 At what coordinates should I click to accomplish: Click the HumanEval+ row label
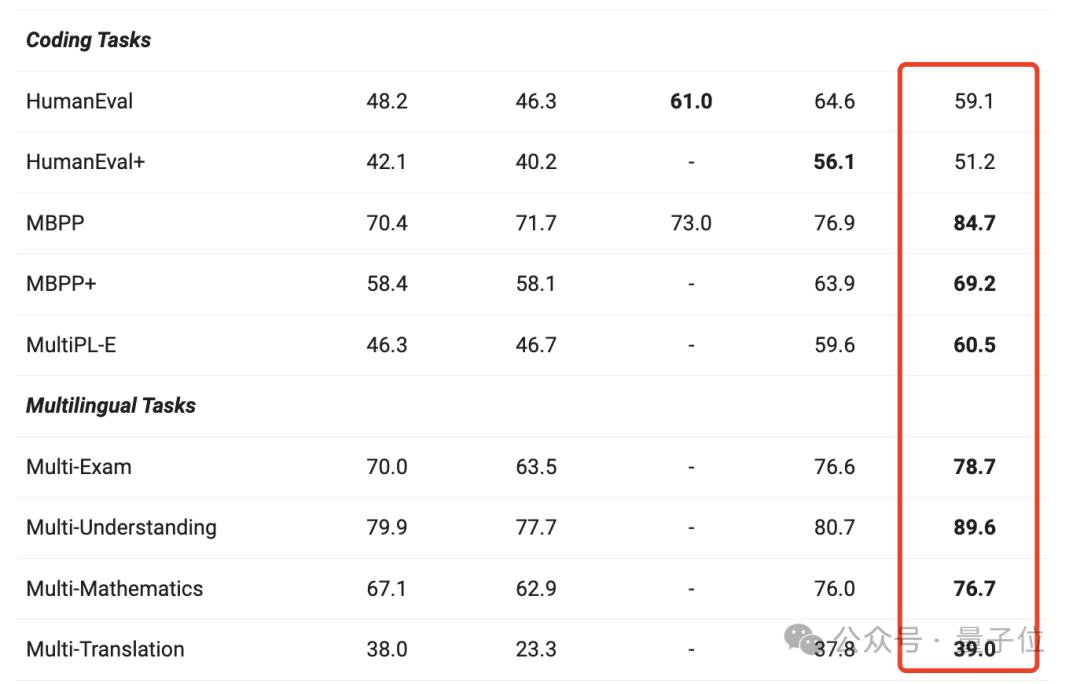point(85,162)
